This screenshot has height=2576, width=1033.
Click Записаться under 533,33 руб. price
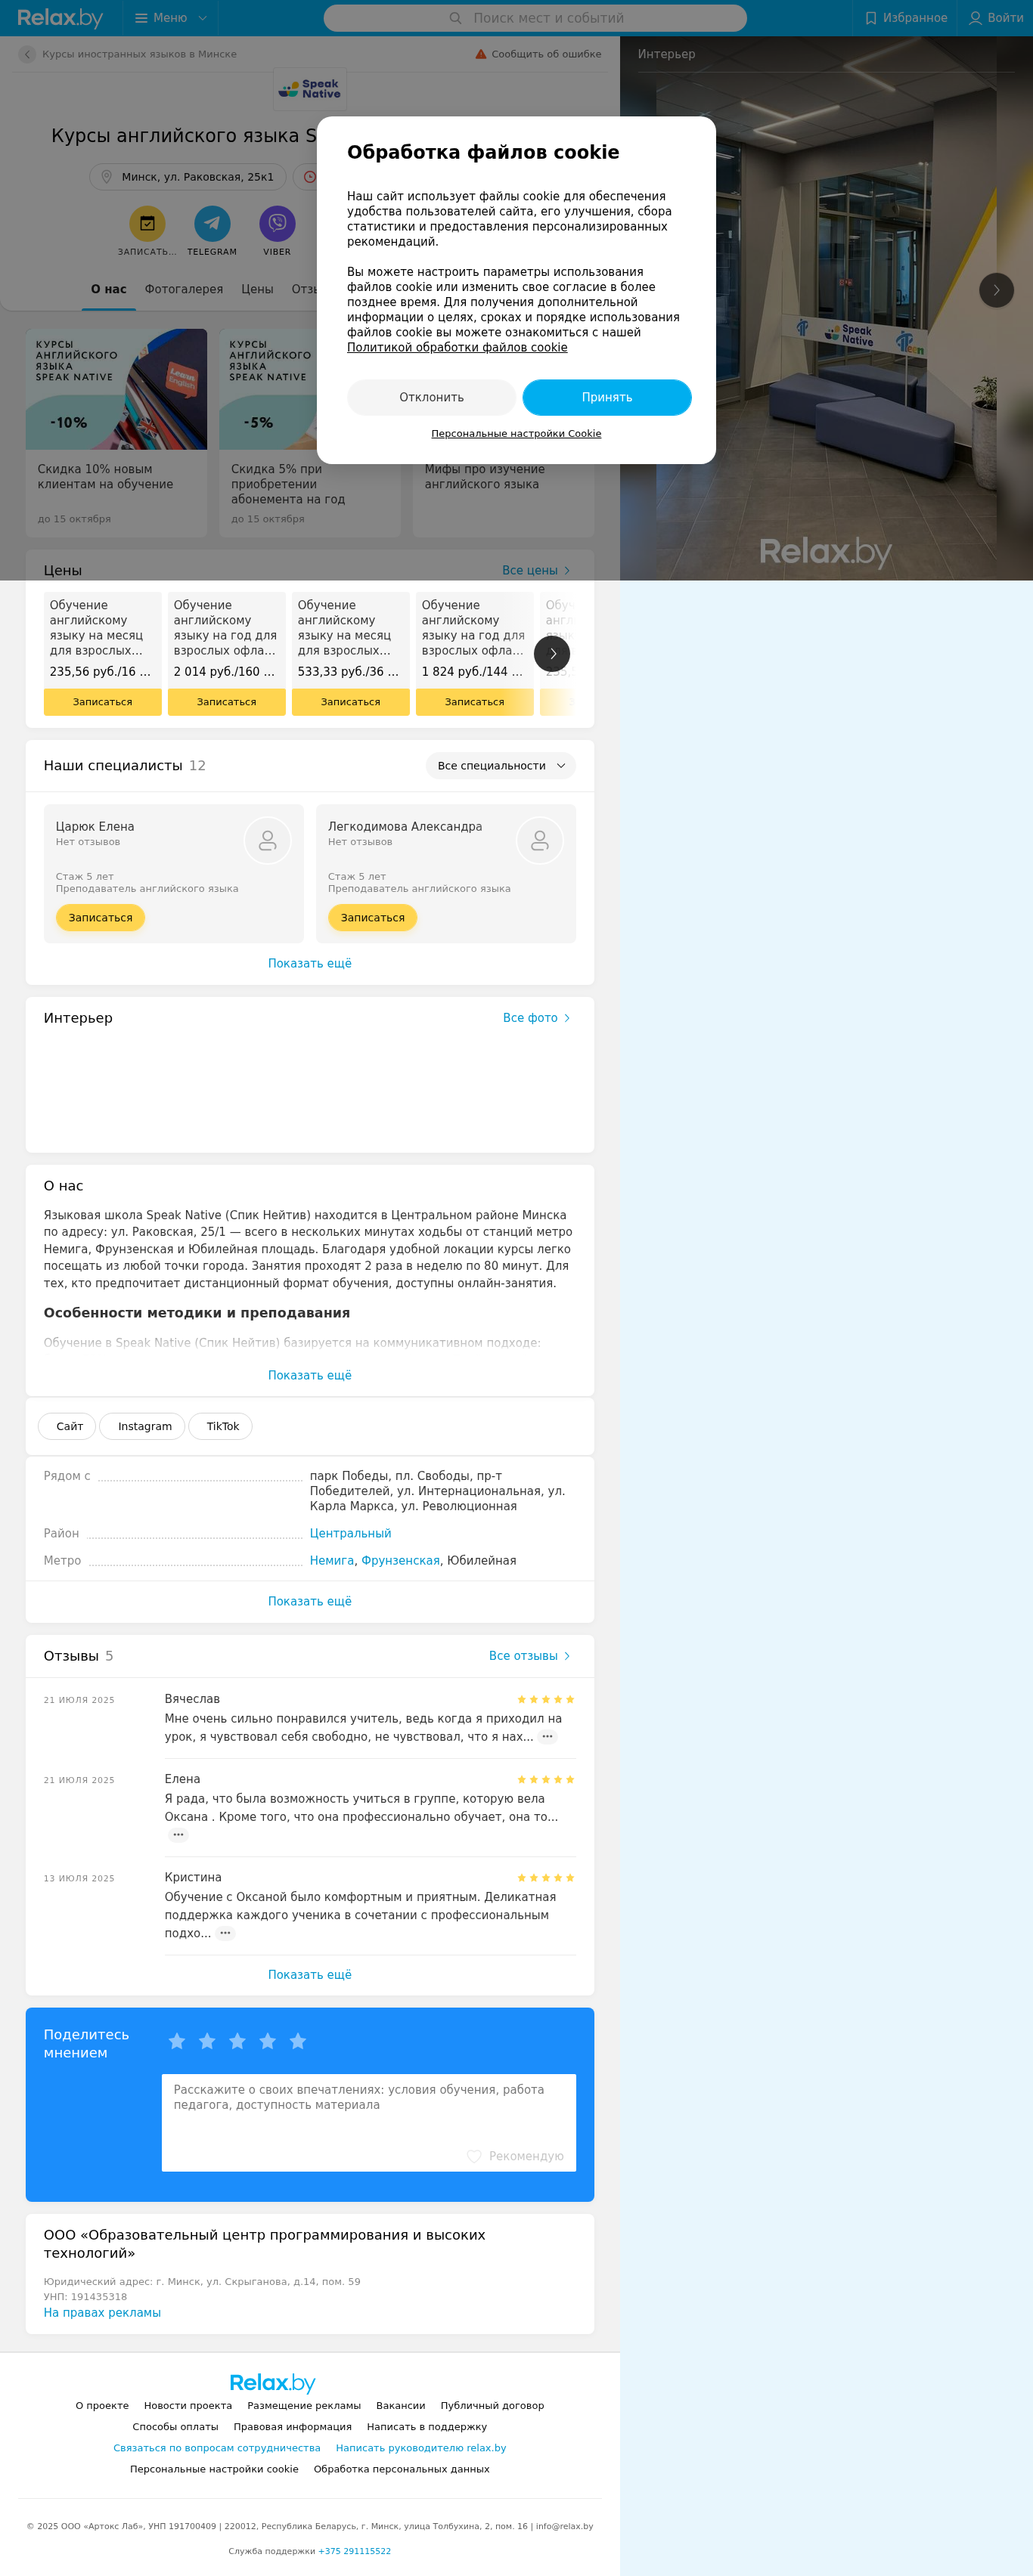[350, 702]
